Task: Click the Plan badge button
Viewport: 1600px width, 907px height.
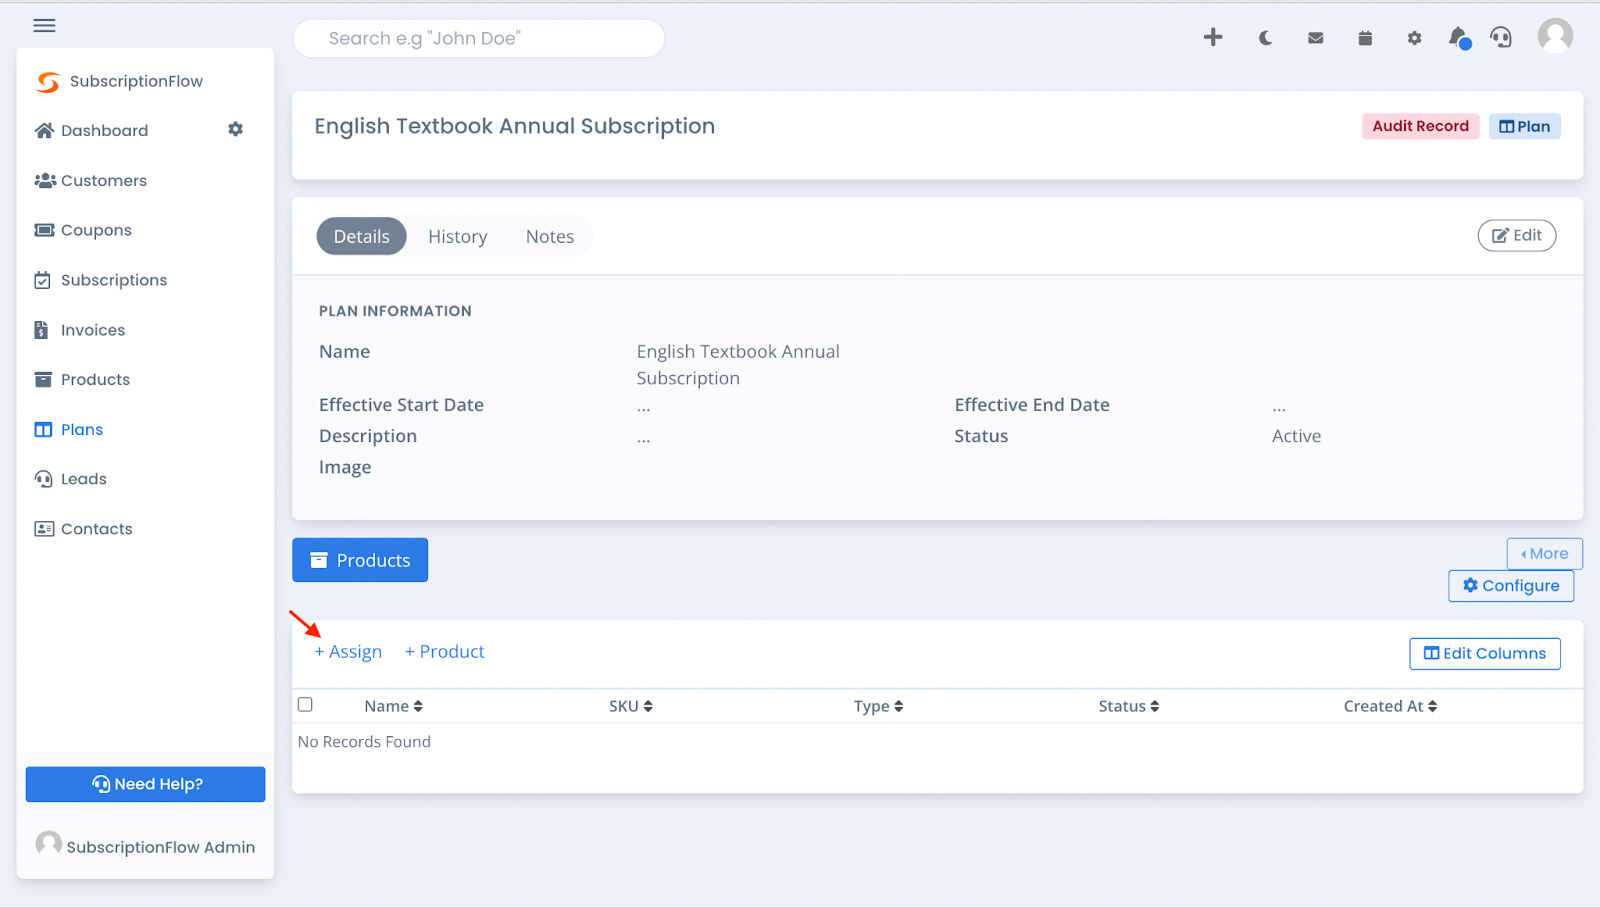Action: click(1524, 126)
